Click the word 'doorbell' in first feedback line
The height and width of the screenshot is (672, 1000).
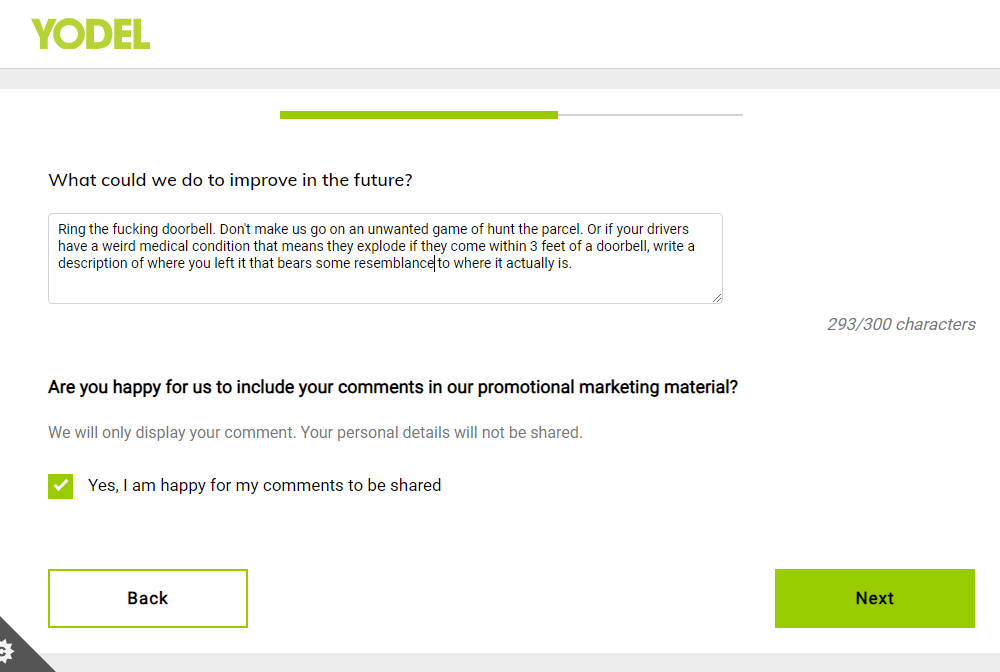(188, 230)
